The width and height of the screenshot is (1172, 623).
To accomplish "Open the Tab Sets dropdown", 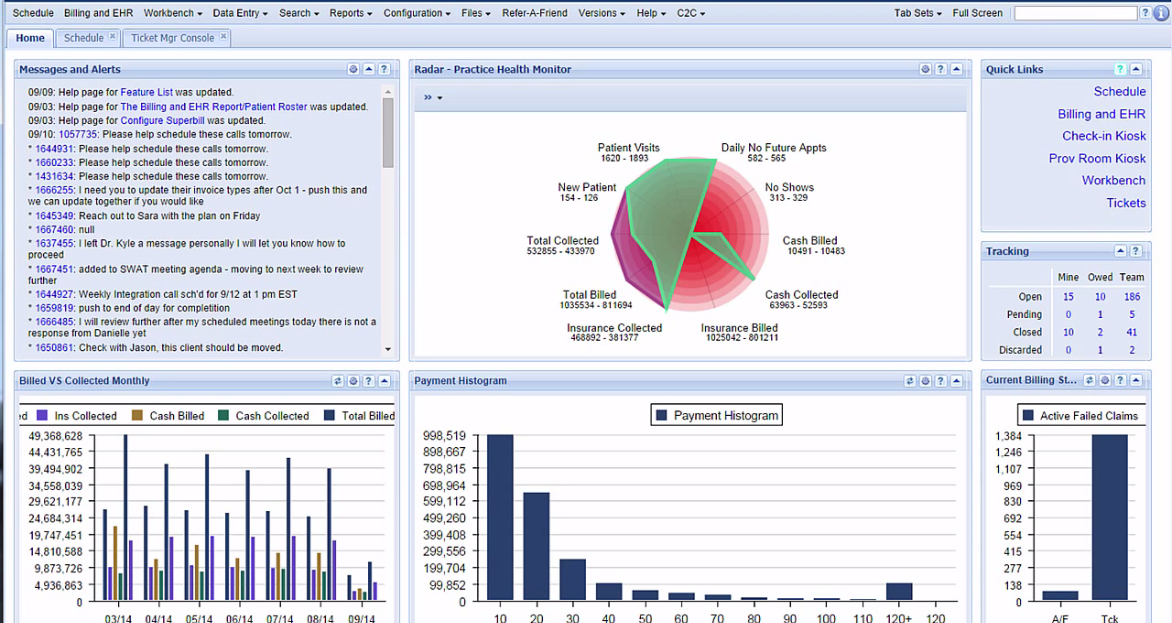I will click(918, 13).
